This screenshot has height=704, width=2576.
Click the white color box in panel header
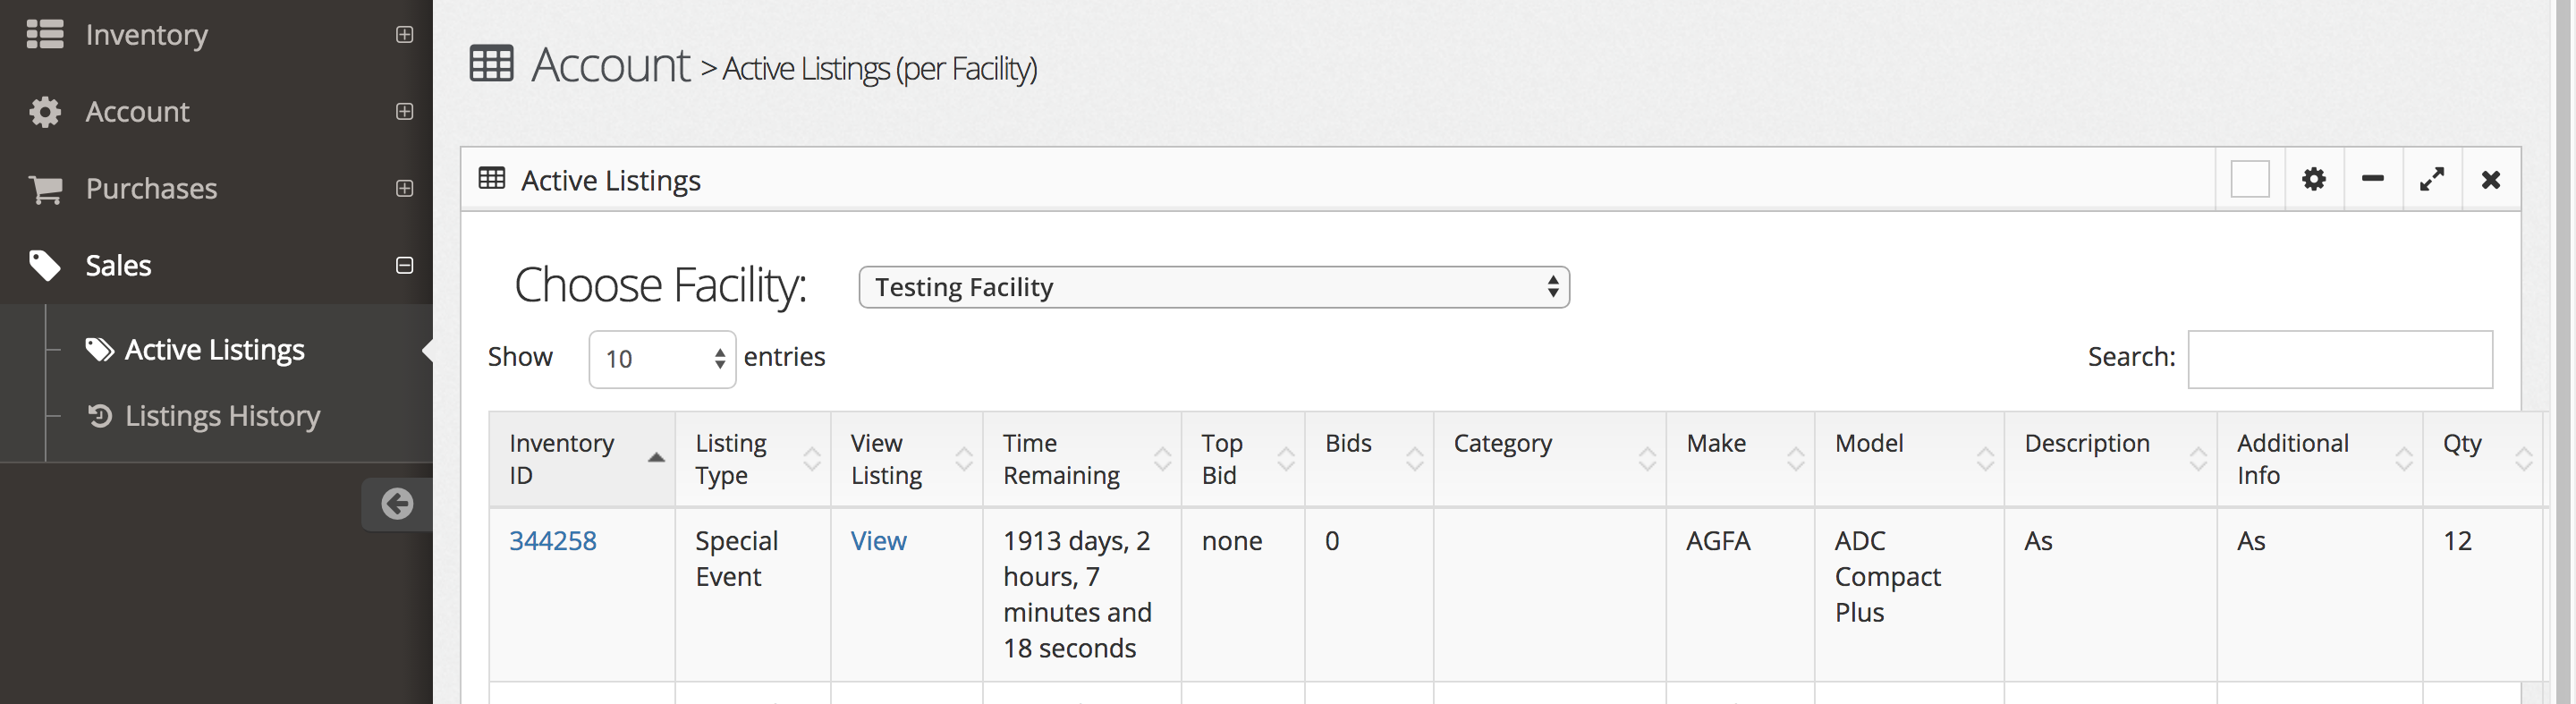[x=2249, y=179]
